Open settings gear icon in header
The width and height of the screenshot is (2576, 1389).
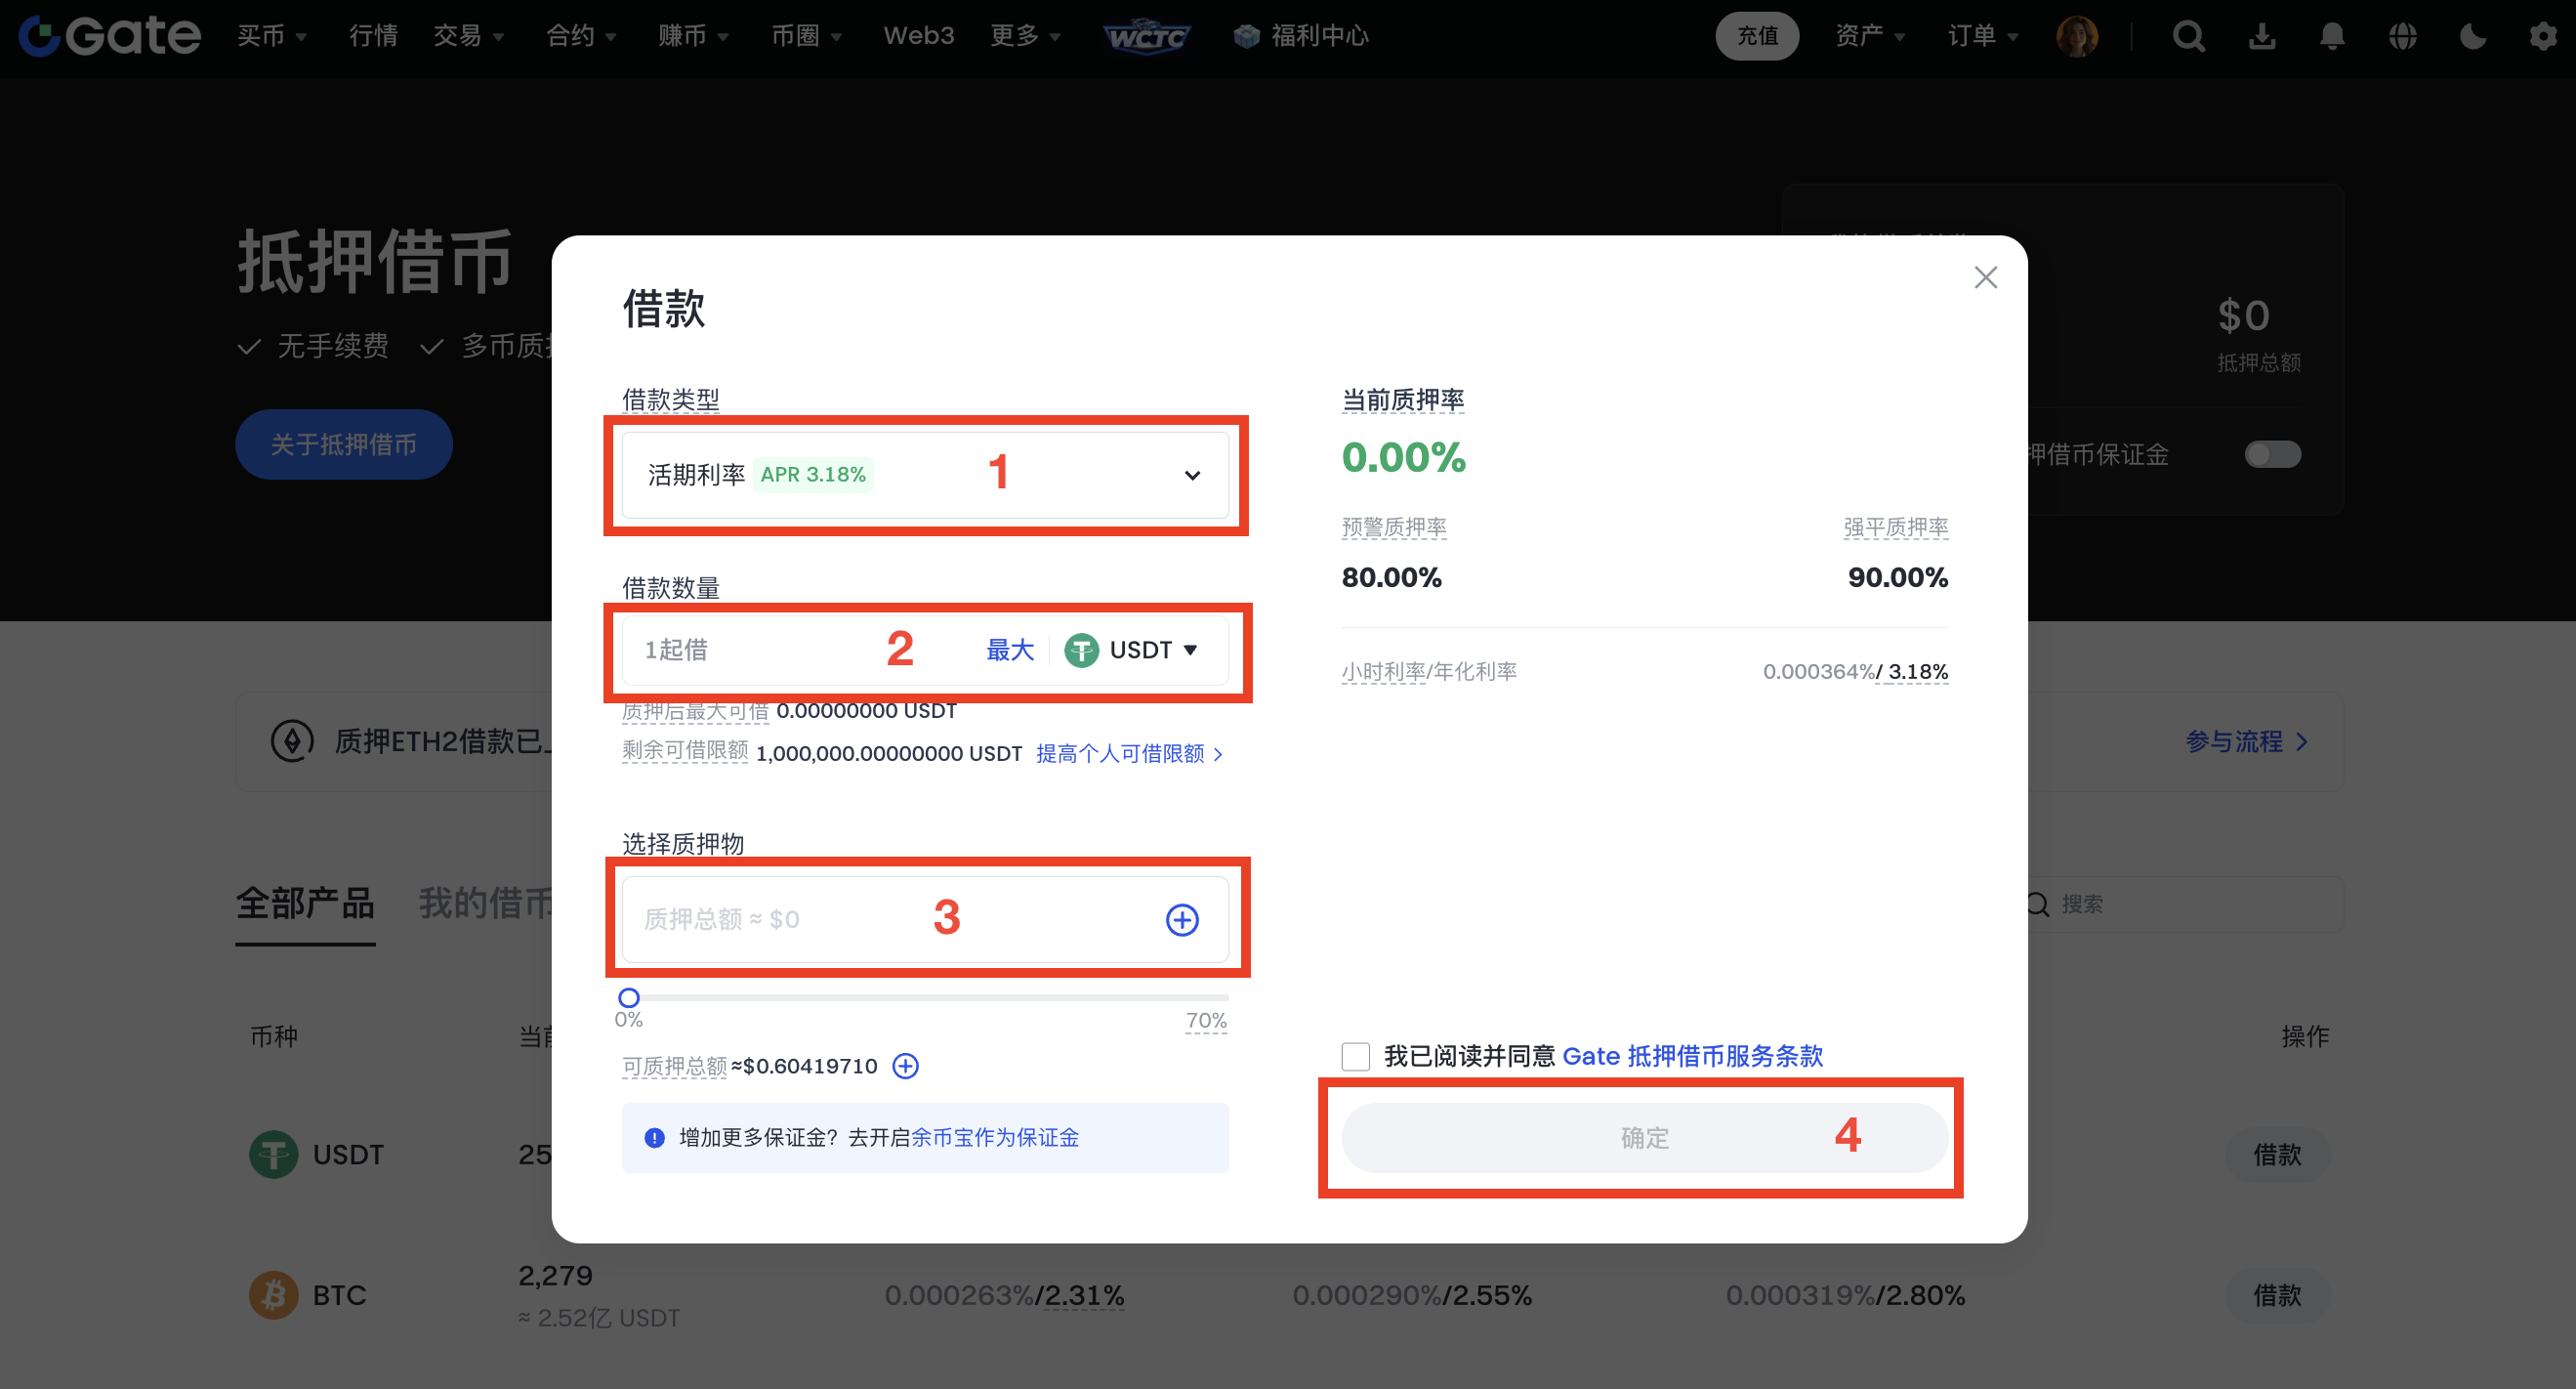tap(2542, 37)
